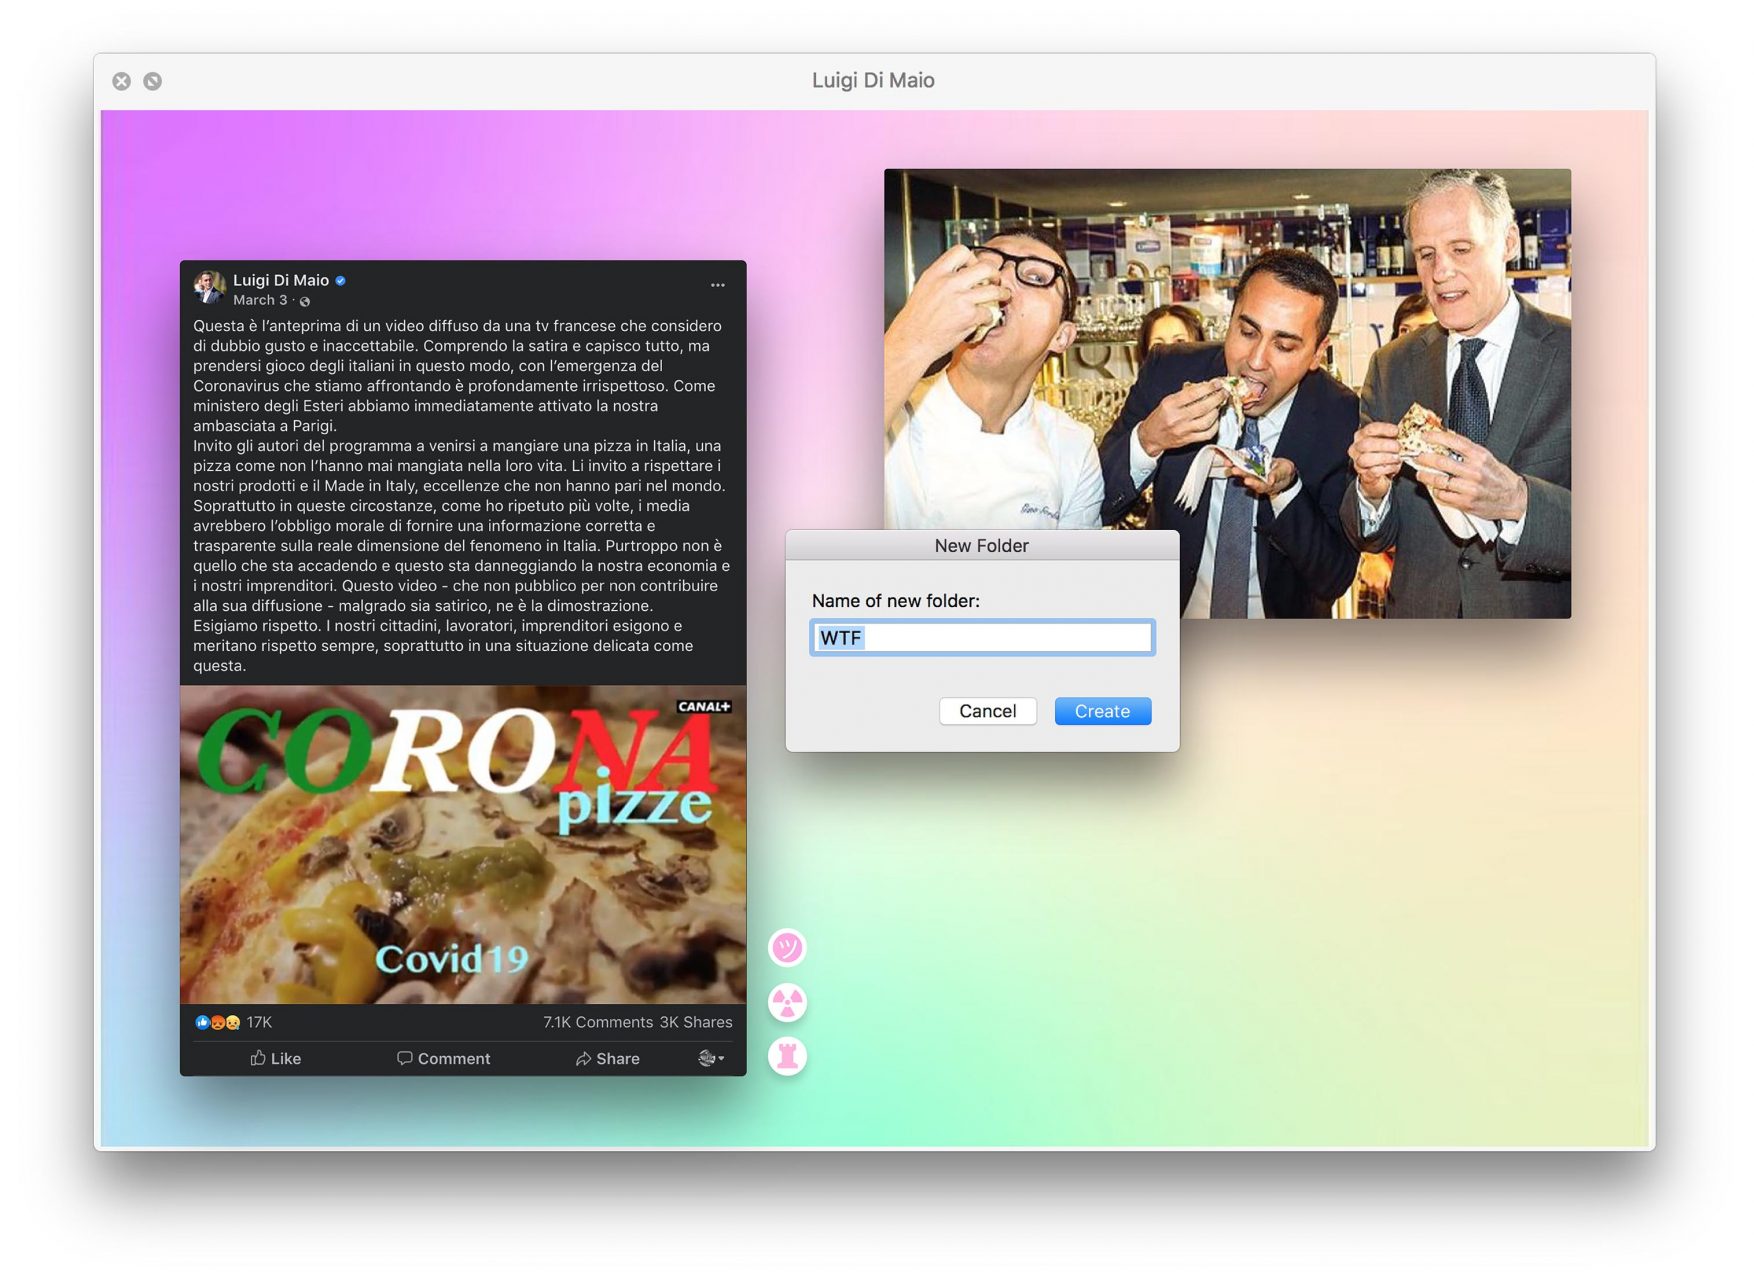The width and height of the screenshot is (1754, 1280).
Task: Click the Luigi Di Maio profile avatar
Action: click(x=209, y=287)
